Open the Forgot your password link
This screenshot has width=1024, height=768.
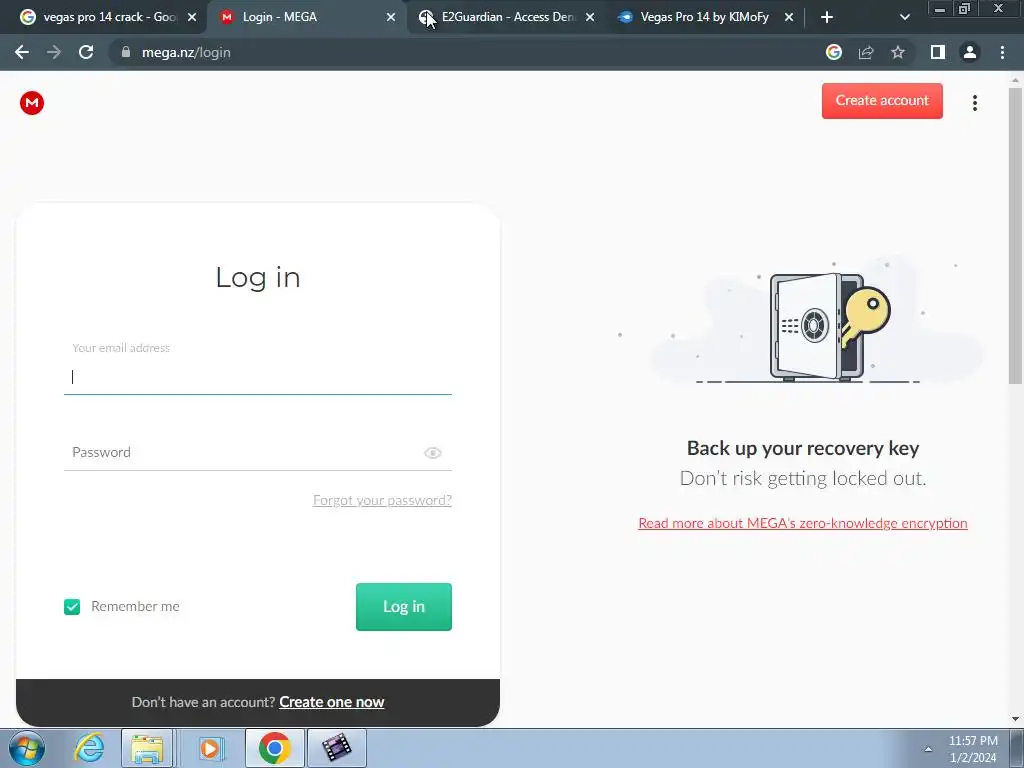pyautogui.click(x=382, y=500)
